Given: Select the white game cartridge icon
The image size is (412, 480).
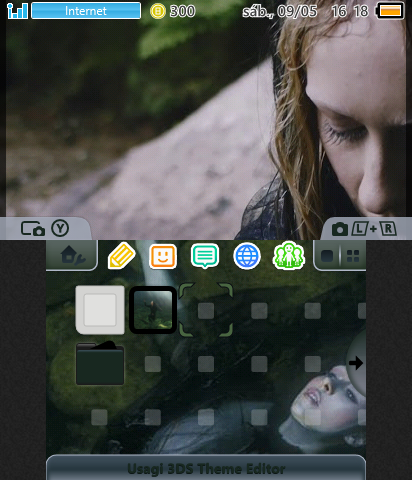Looking at the screenshot, I should (x=100, y=310).
